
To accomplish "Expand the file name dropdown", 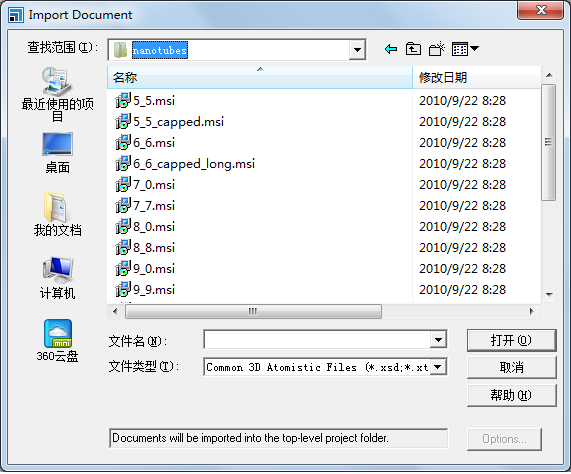I will [438, 340].
